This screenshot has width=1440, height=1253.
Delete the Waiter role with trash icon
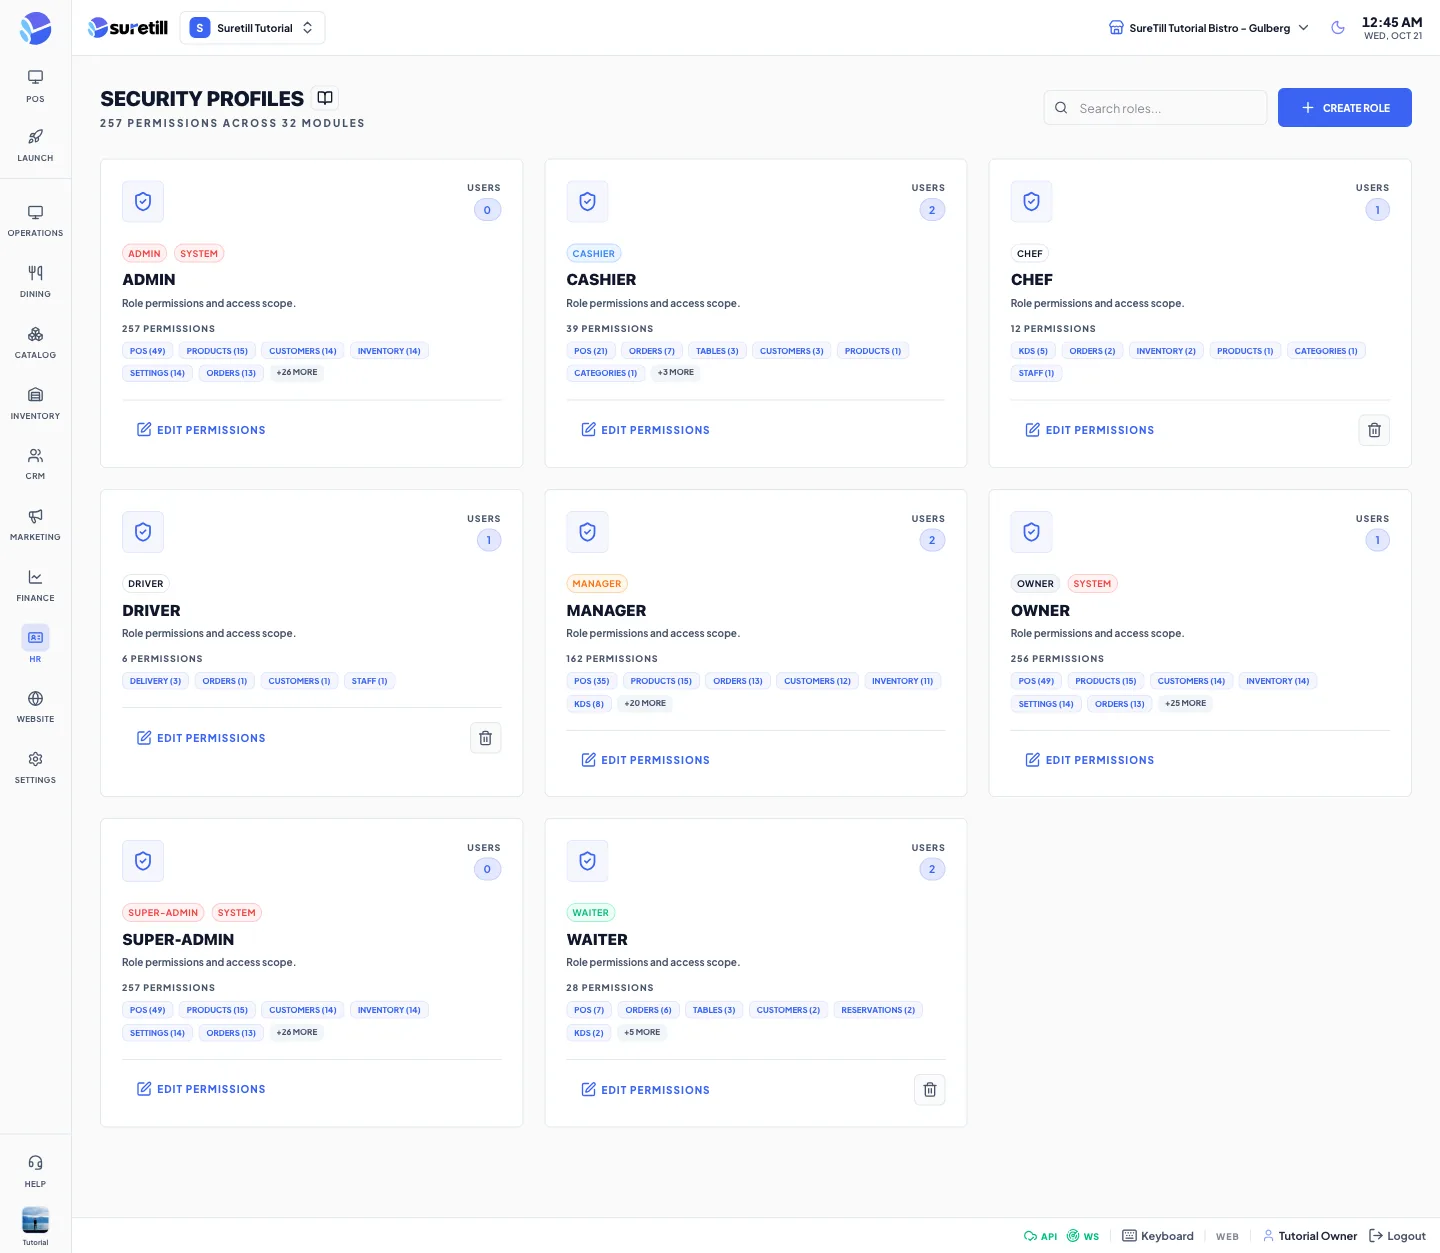coord(929,1090)
